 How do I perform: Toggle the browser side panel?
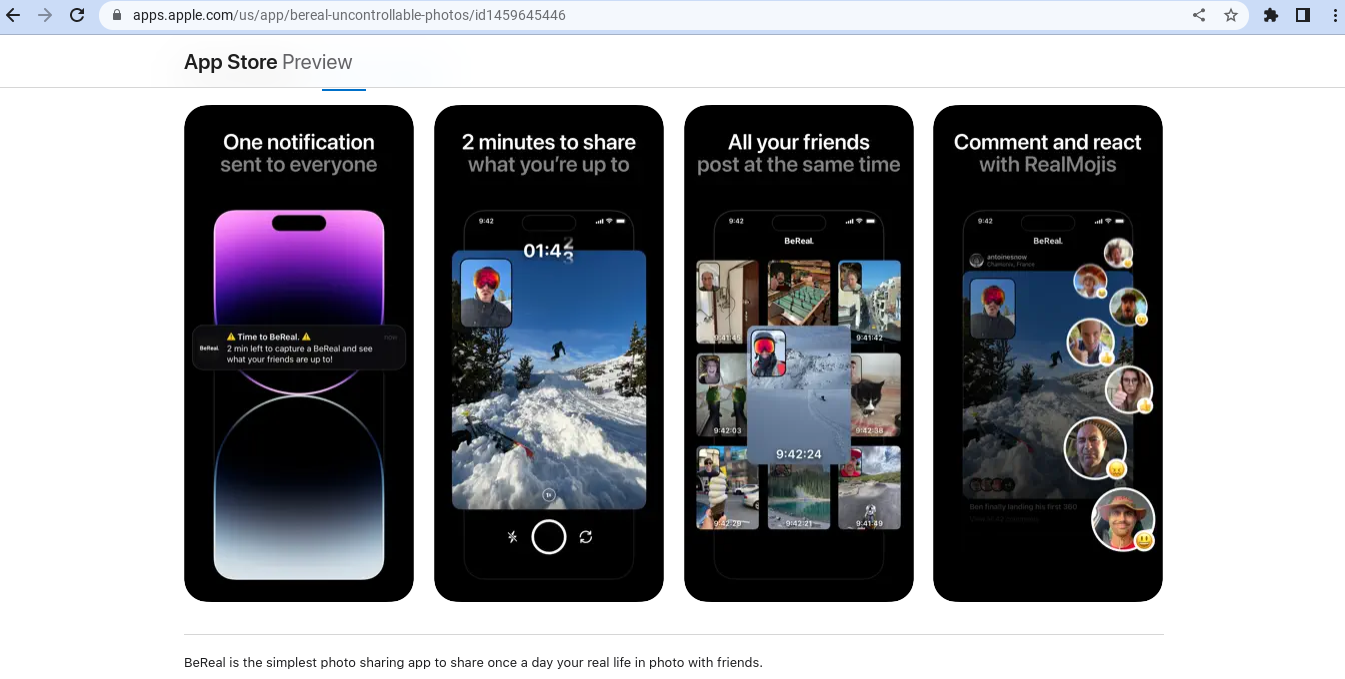(1303, 15)
